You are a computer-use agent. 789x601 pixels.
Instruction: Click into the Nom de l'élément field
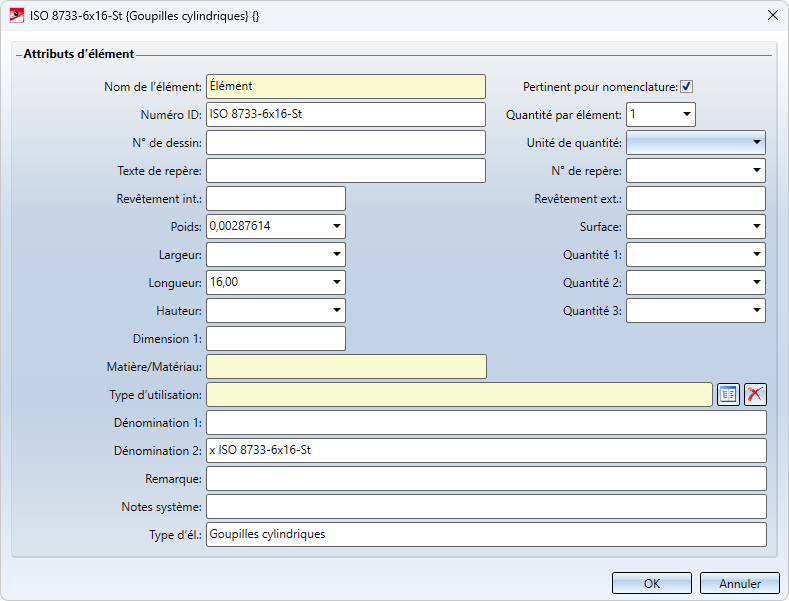(345, 87)
